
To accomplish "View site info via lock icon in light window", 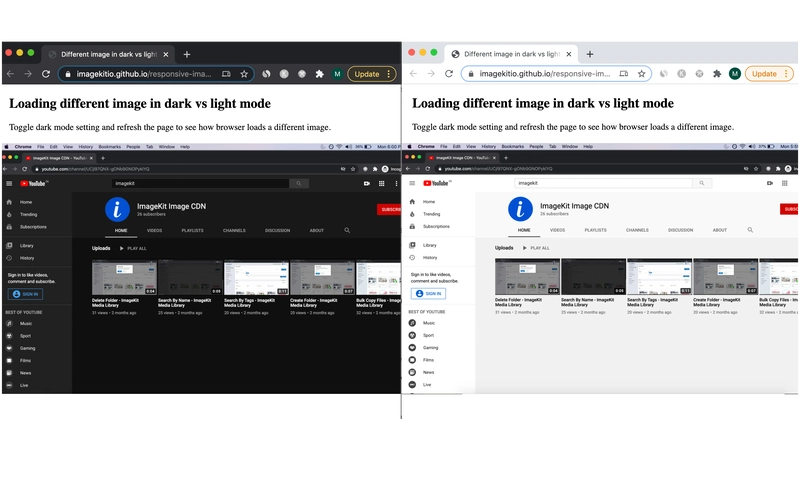I will click(x=470, y=73).
